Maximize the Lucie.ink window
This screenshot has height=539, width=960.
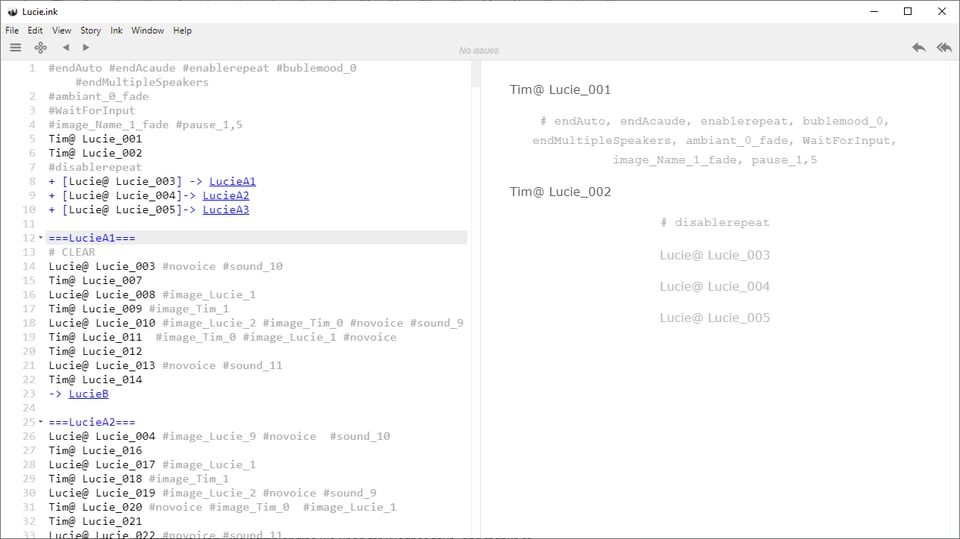[908, 12]
